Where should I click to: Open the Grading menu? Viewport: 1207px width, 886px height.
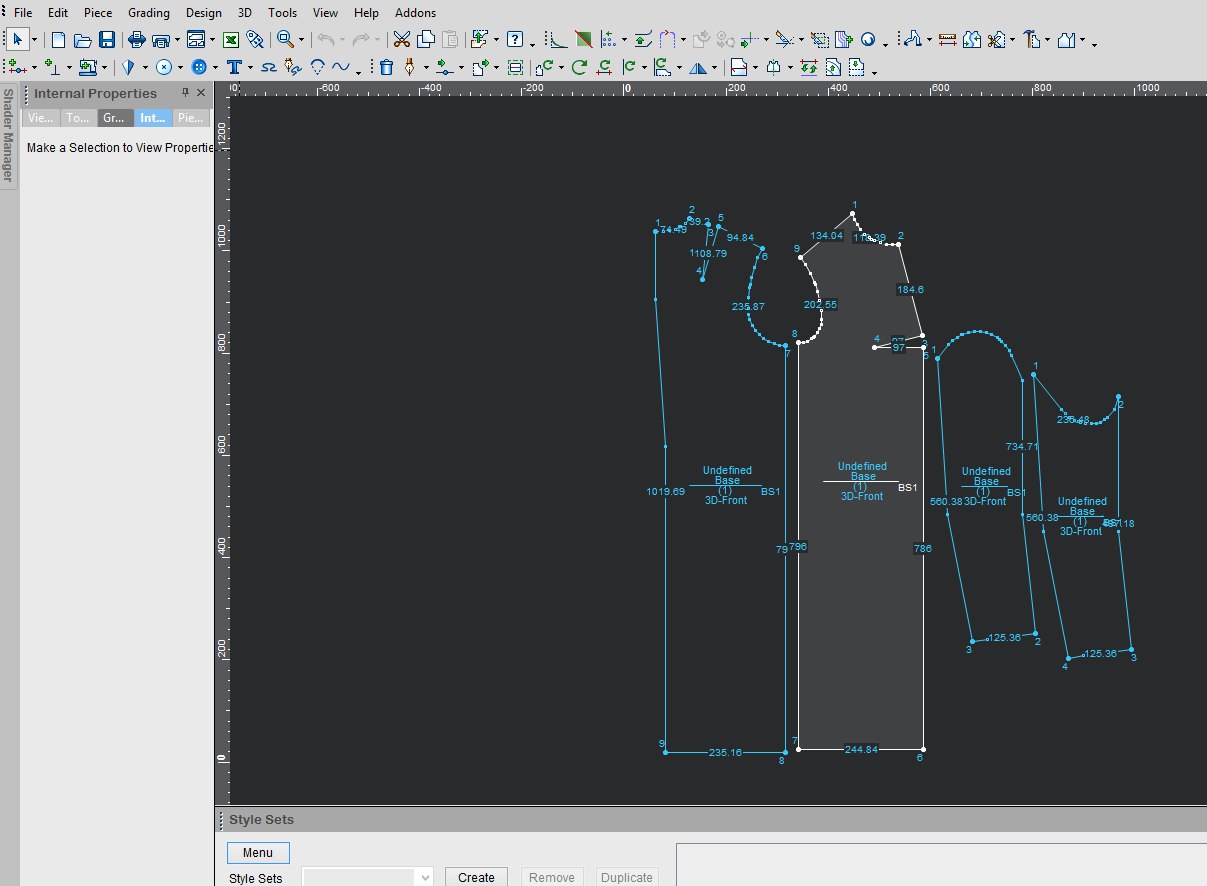click(x=149, y=13)
